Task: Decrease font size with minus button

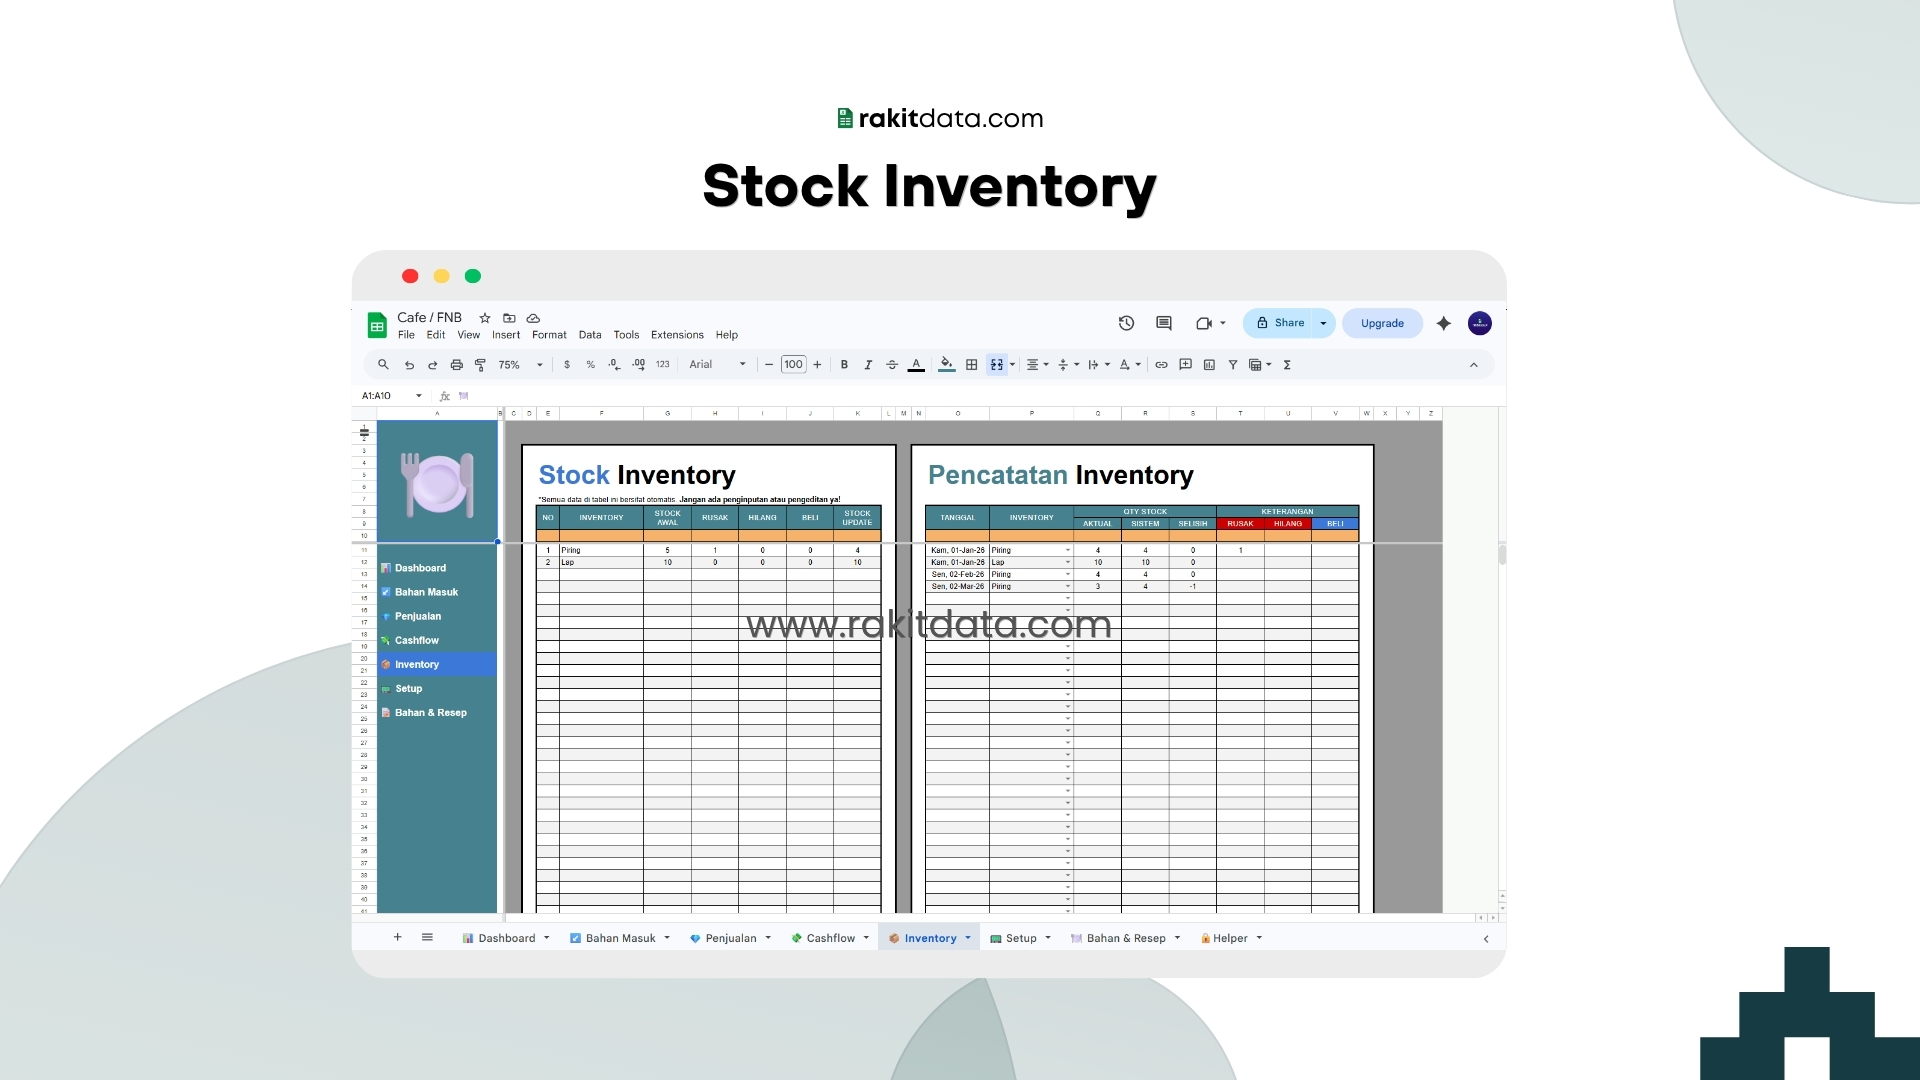Action: 769,365
